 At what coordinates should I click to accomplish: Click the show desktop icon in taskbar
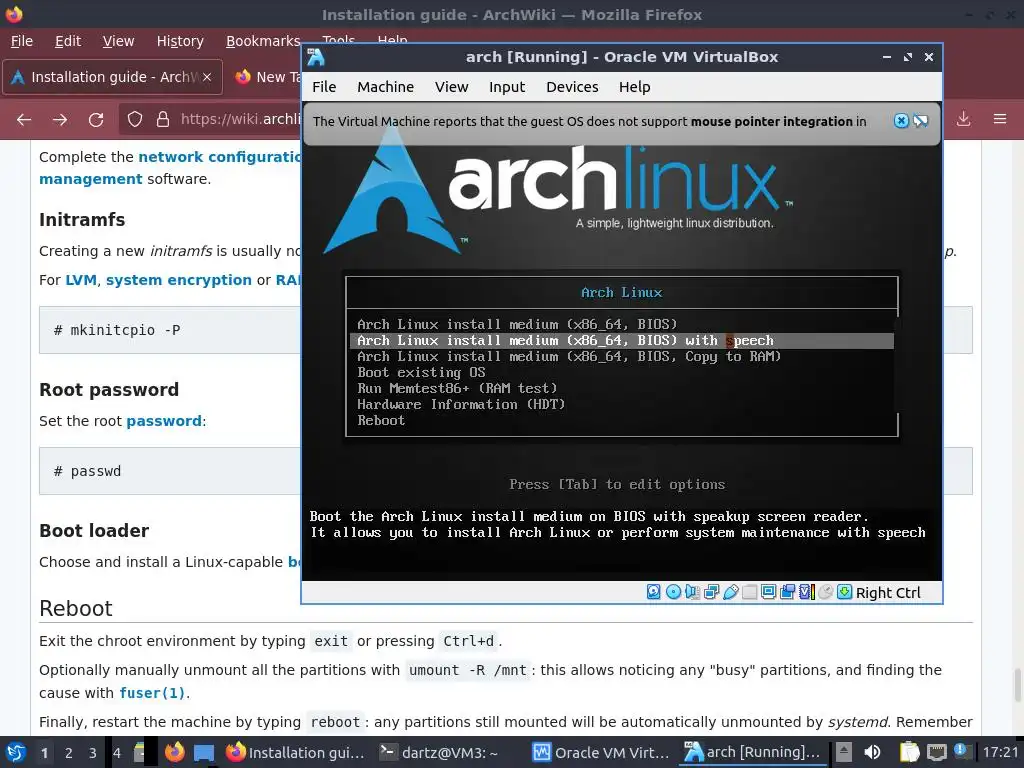204,753
